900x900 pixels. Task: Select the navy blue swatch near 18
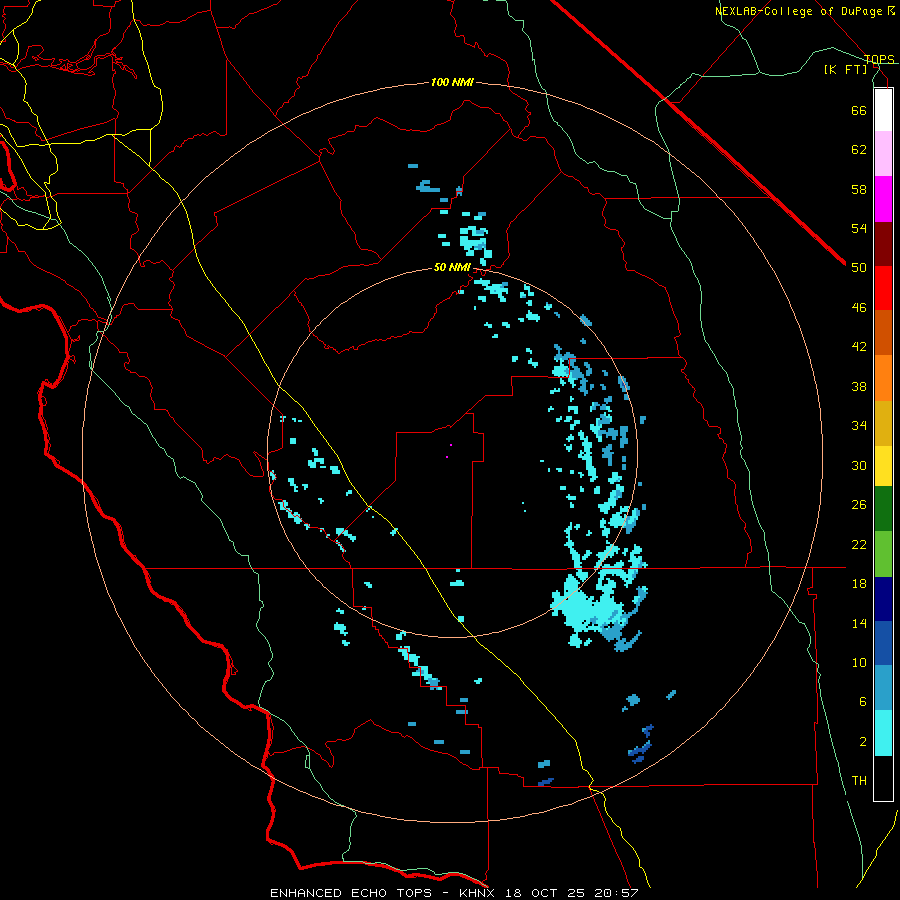(x=883, y=599)
